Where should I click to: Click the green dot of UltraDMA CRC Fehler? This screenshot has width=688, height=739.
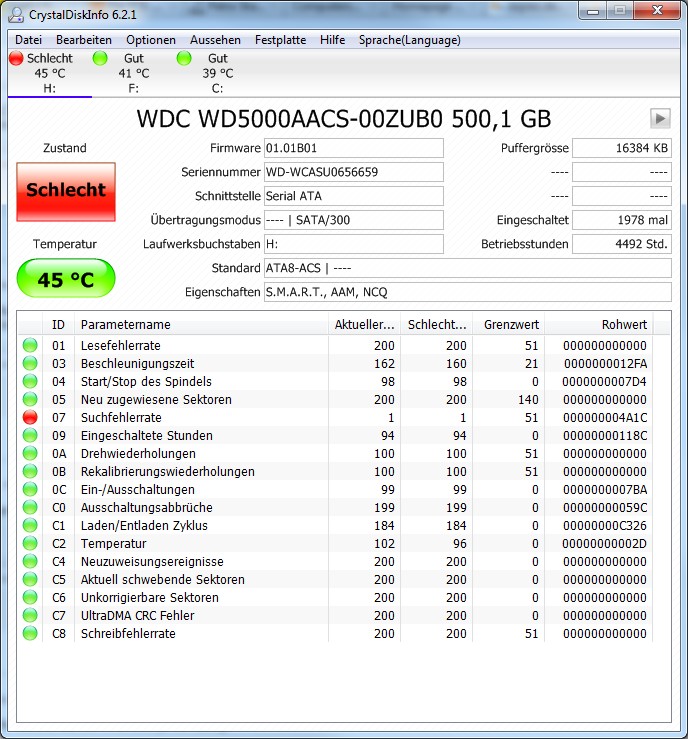pyautogui.click(x=30, y=615)
